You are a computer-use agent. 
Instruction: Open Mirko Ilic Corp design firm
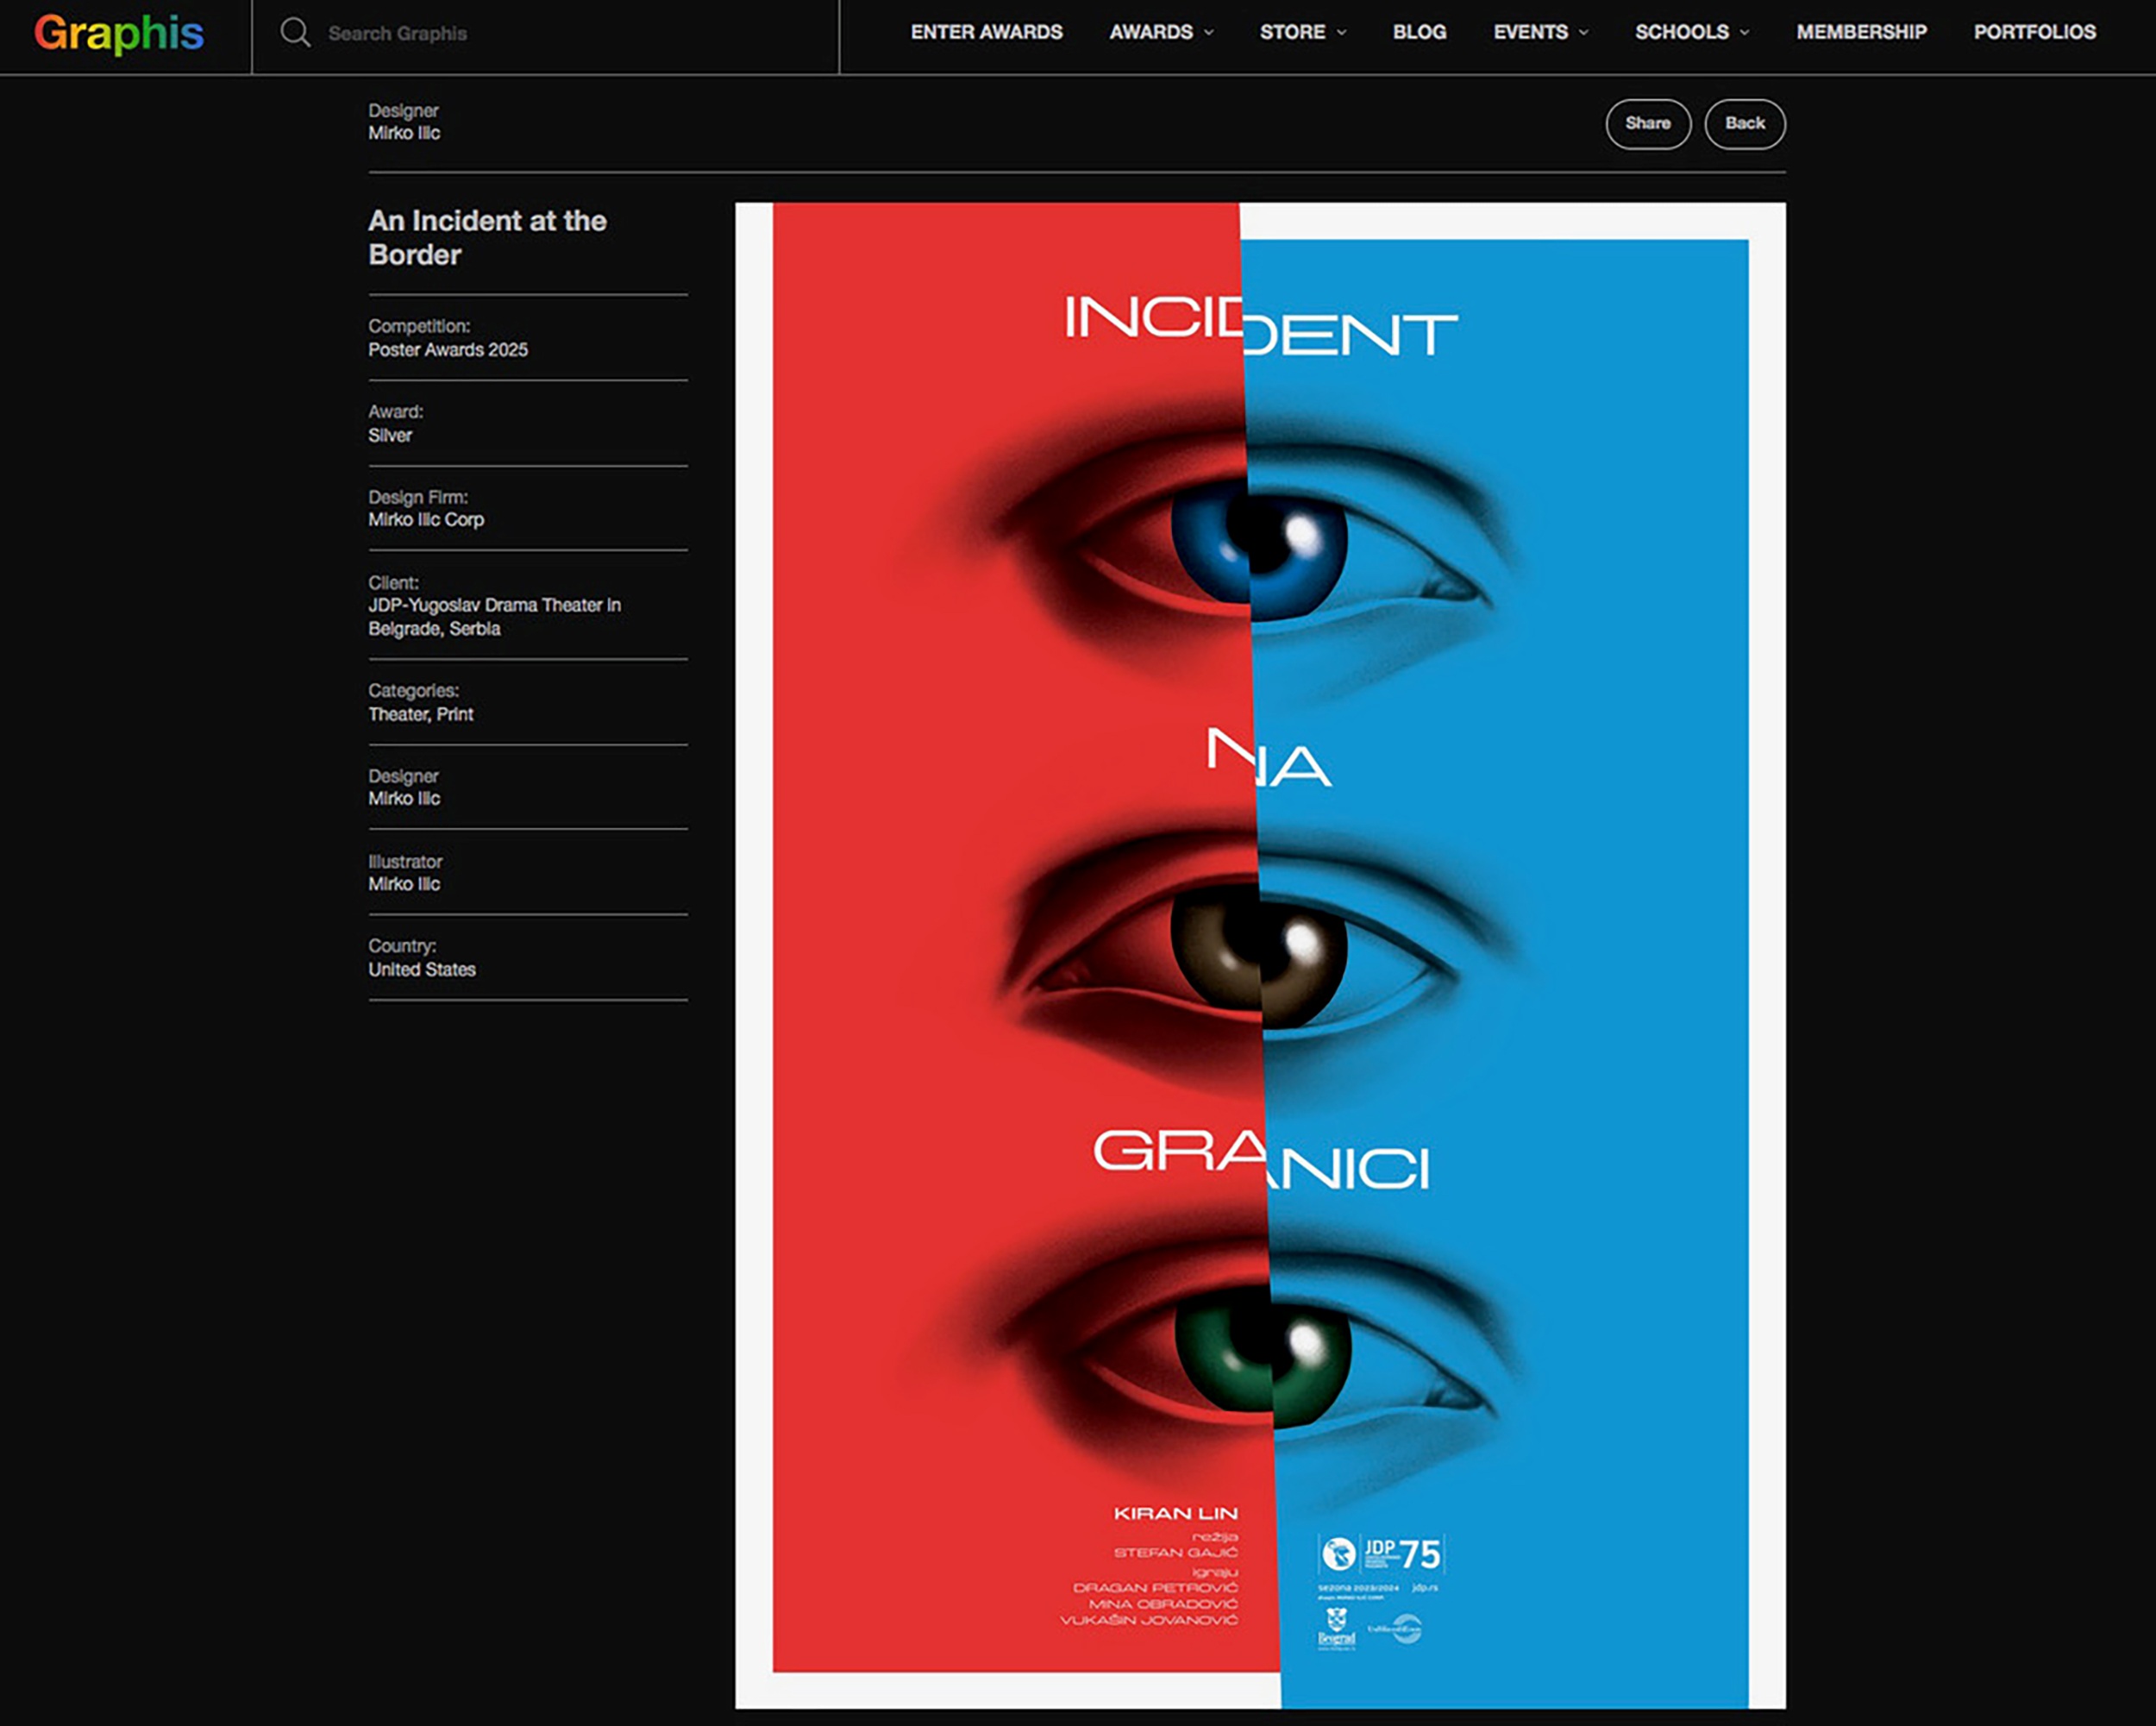click(426, 520)
